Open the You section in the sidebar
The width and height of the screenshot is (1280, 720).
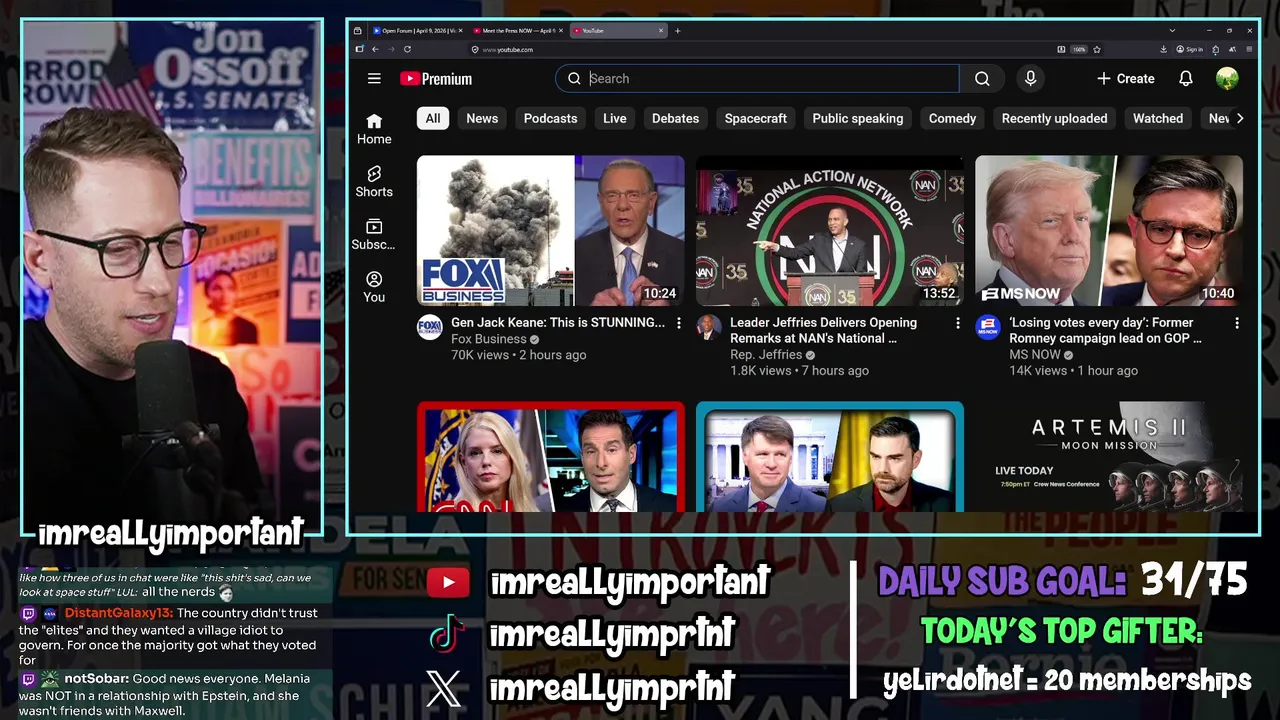point(374,288)
